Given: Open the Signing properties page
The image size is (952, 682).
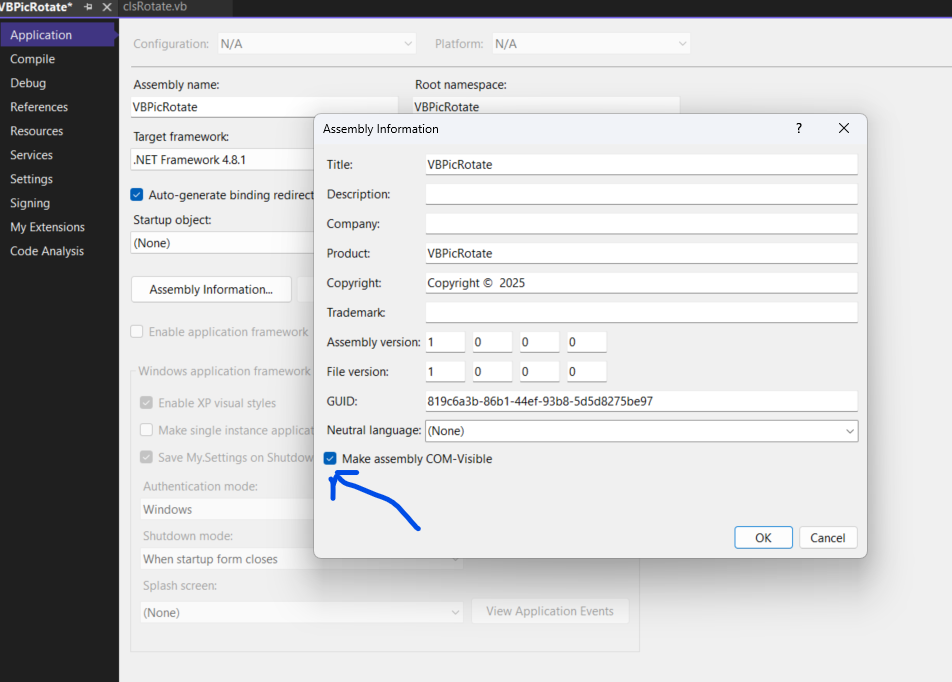Looking at the screenshot, I should pos(30,203).
